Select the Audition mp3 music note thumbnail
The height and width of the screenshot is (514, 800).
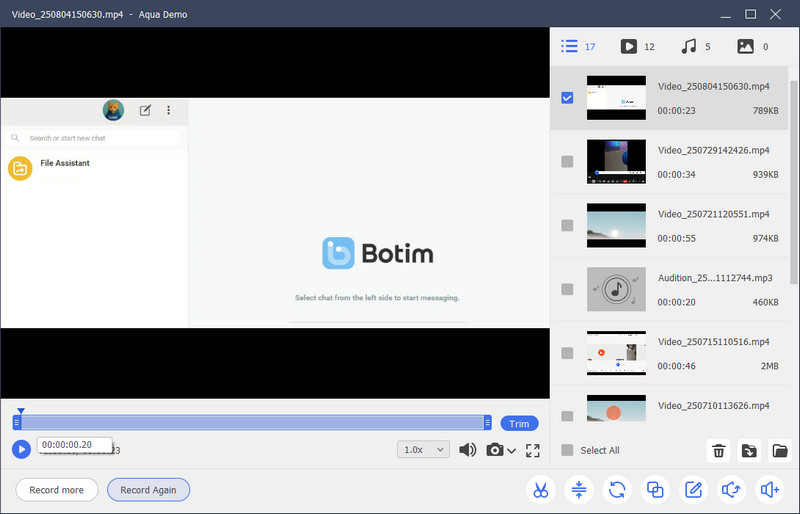pos(616,289)
